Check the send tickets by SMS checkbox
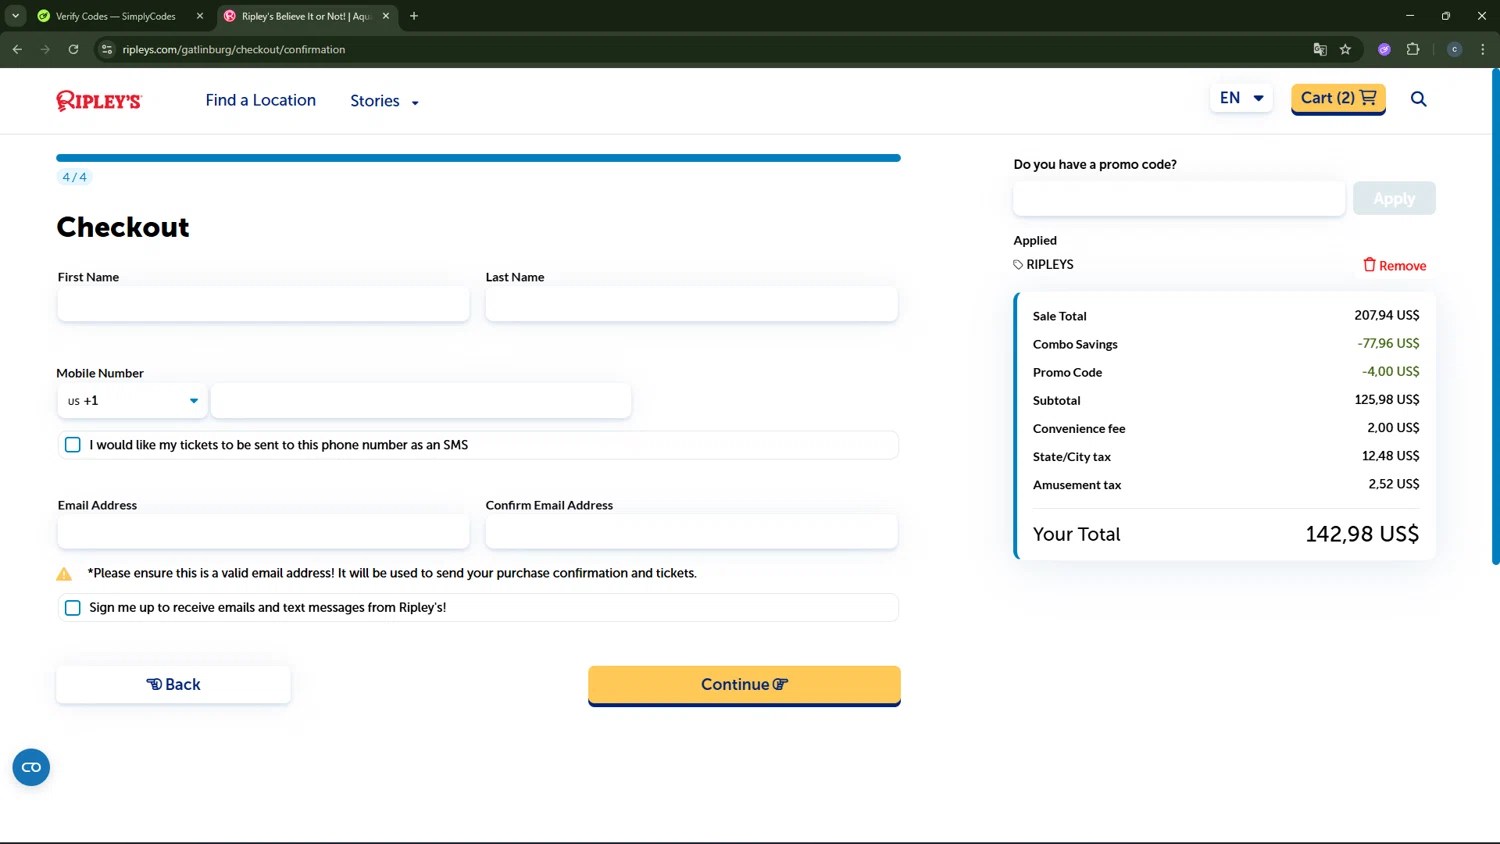This screenshot has height=844, width=1500. point(73,445)
